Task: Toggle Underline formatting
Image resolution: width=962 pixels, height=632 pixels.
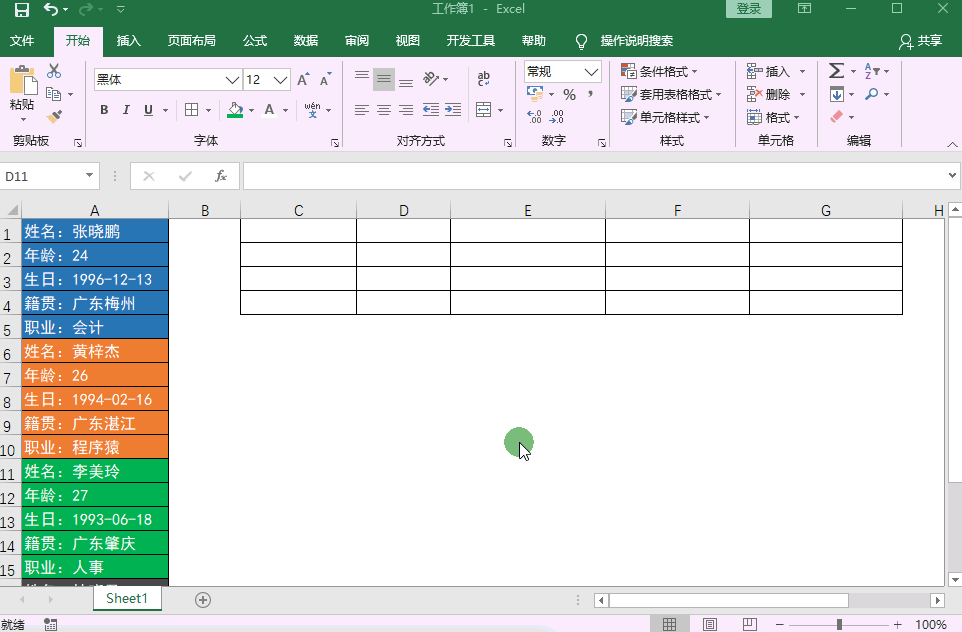Action: pos(148,110)
